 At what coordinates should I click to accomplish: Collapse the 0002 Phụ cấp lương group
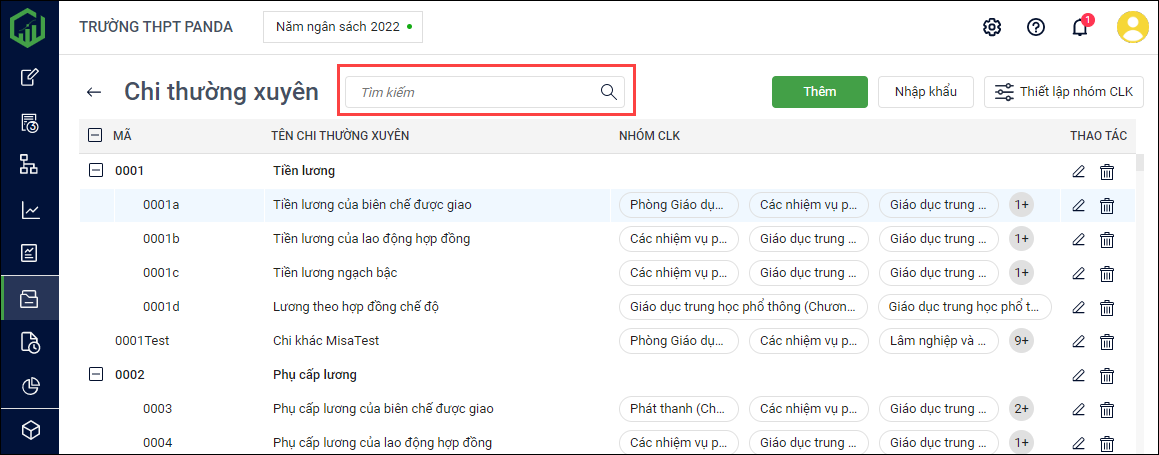click(x=96, y=375)
